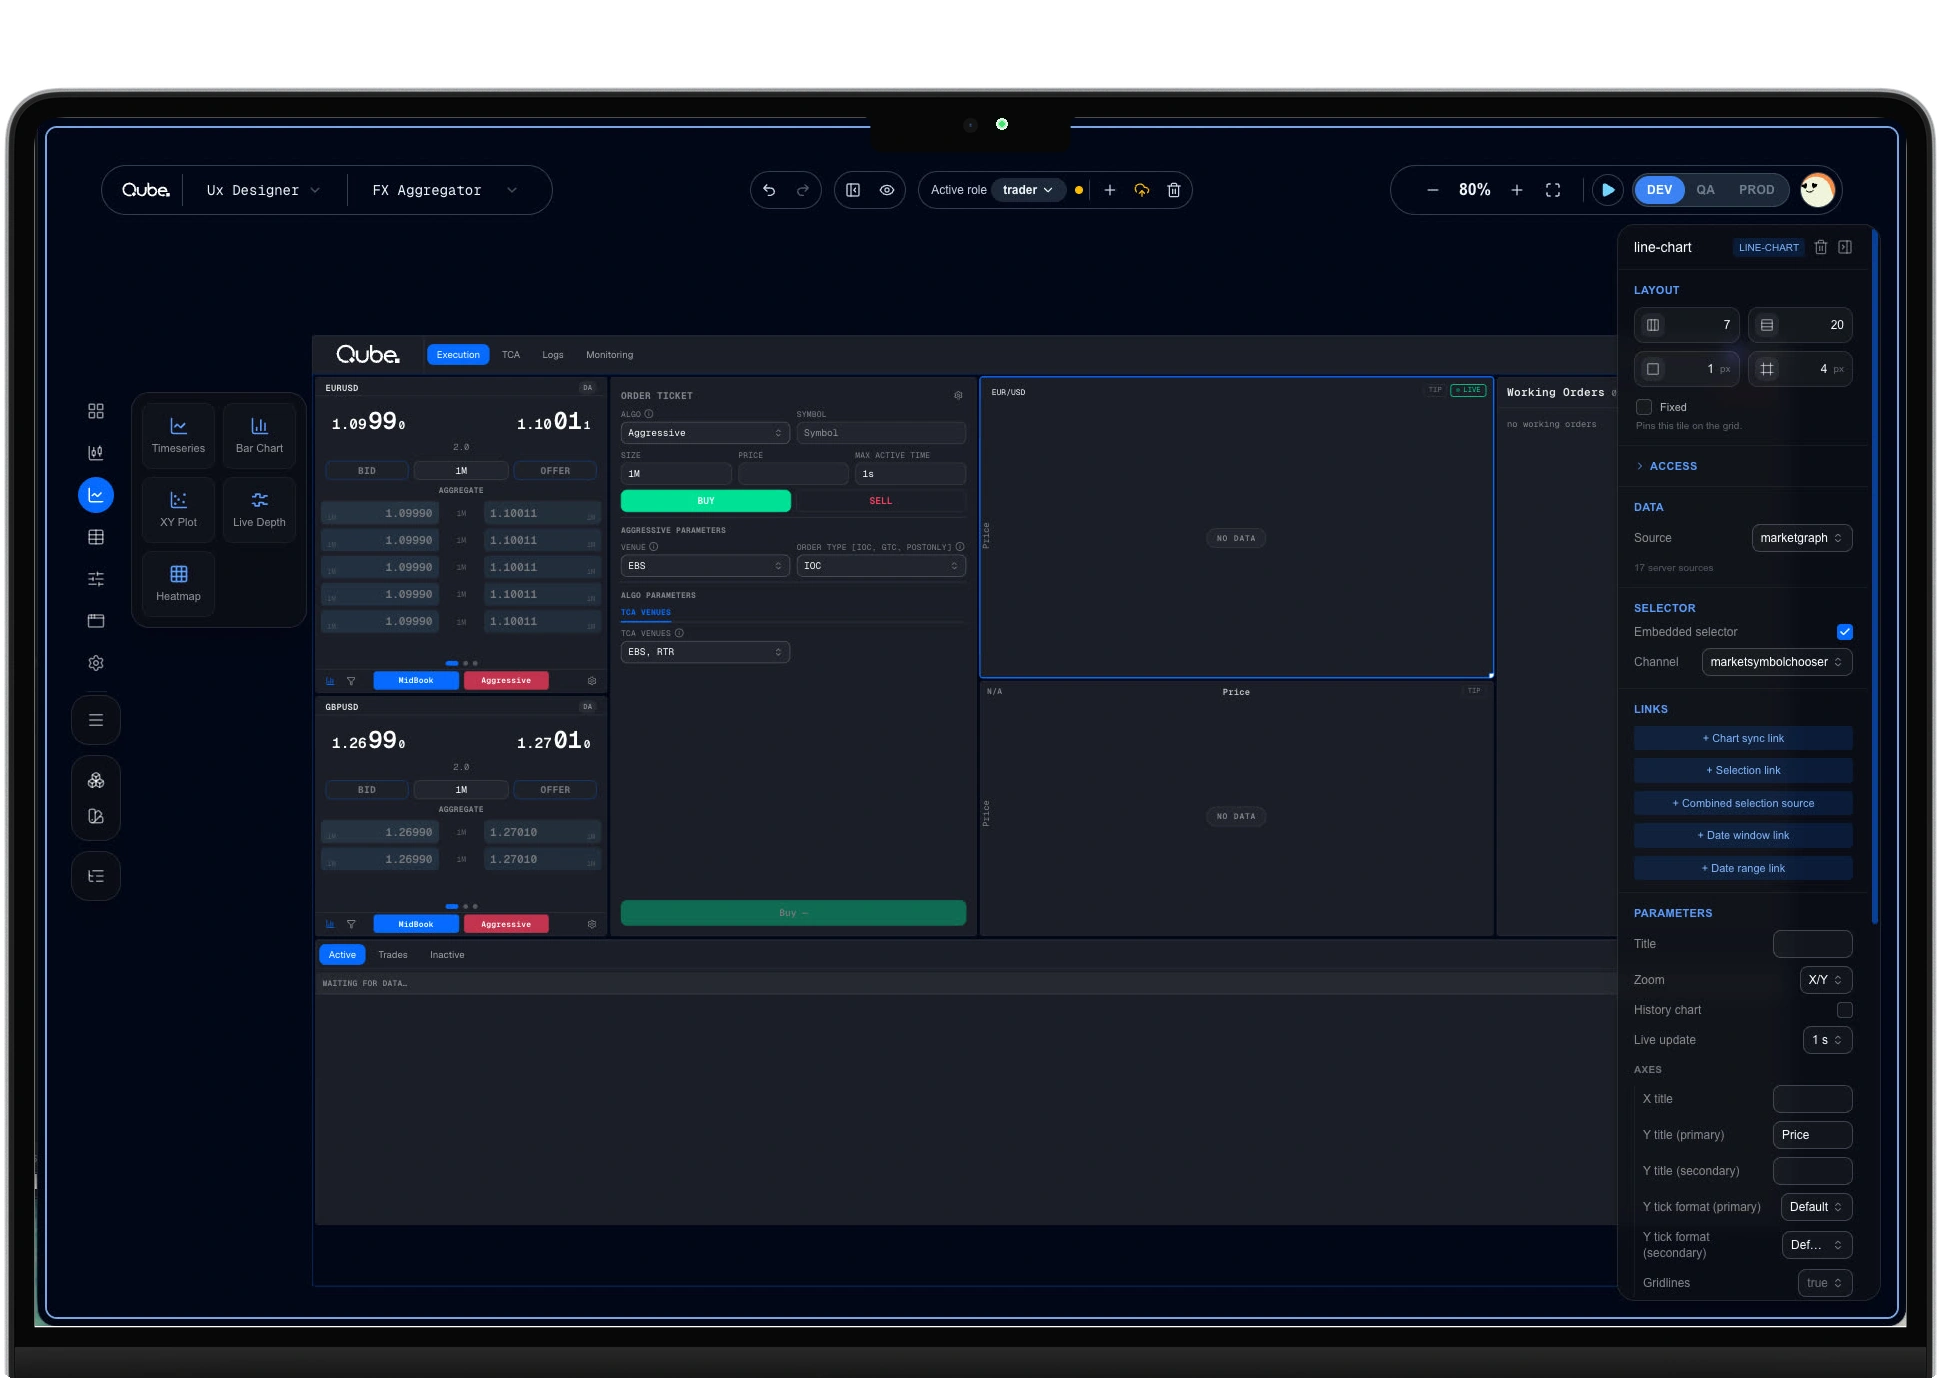Redo the last change

pyautogui.click(x=802, y=190)
